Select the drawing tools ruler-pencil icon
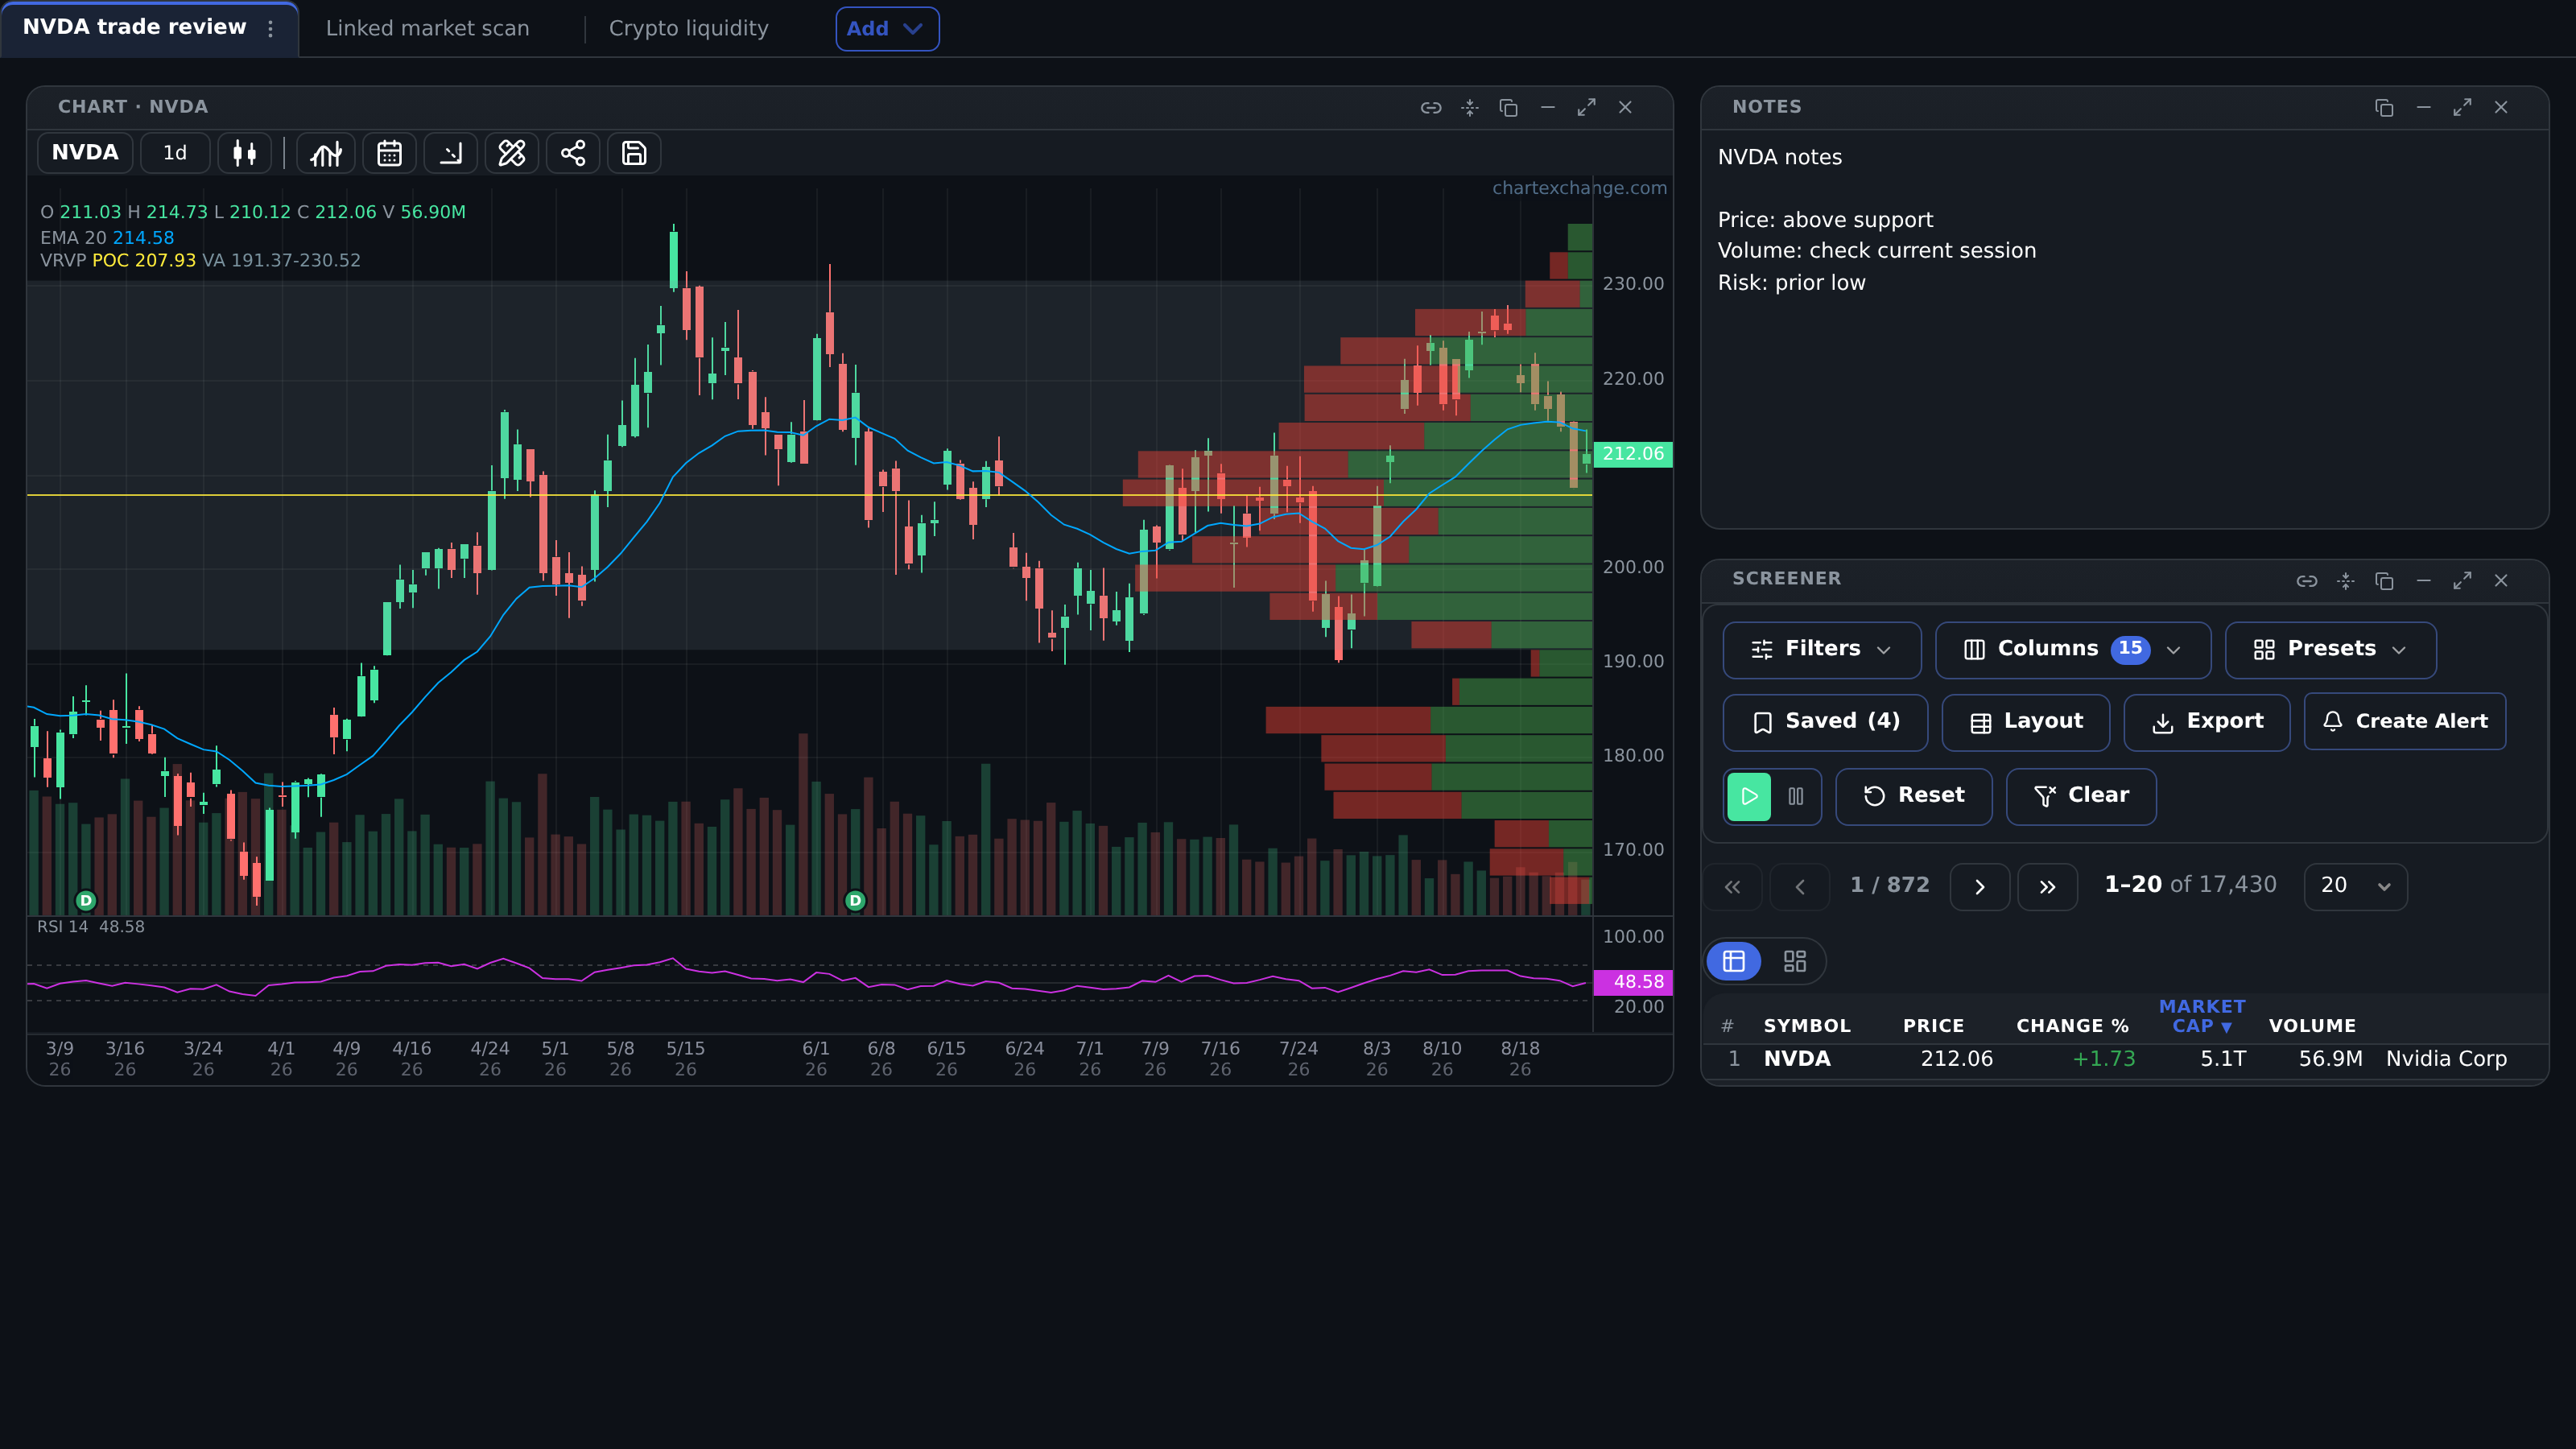The height and width of the screenshot is (1449, 2576). click(512, 153)
